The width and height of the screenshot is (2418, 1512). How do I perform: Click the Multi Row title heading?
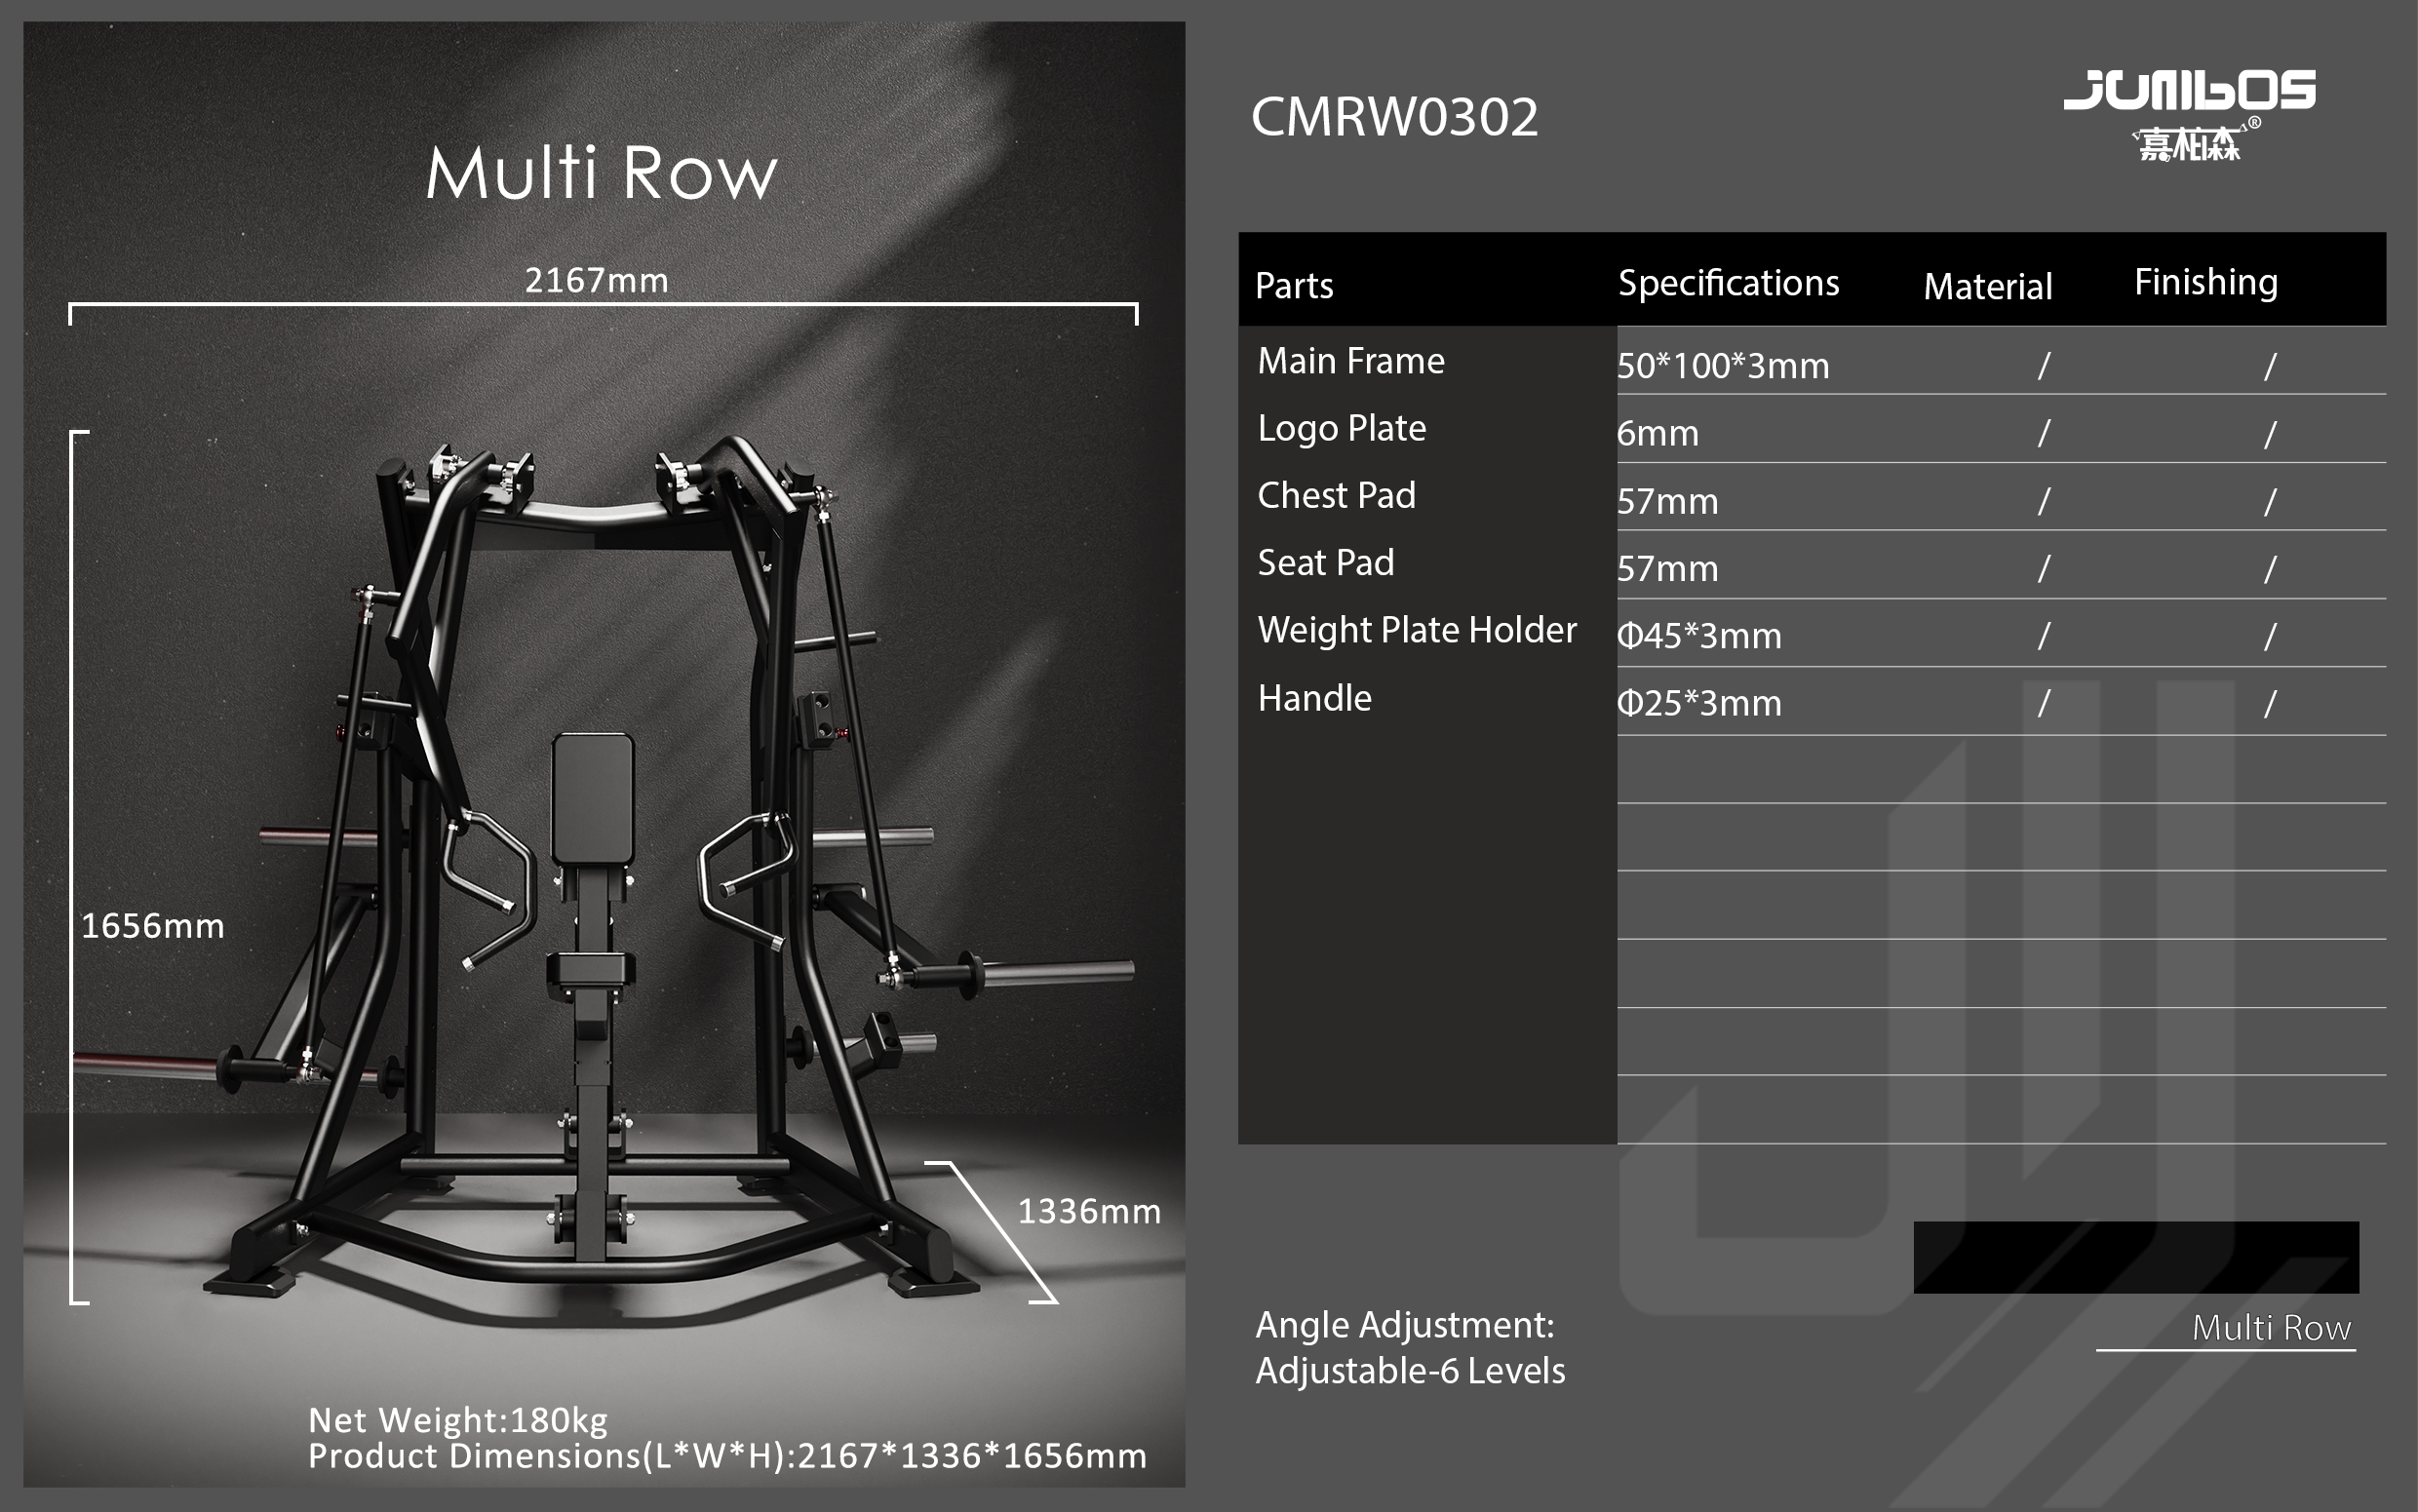[601, 173]
